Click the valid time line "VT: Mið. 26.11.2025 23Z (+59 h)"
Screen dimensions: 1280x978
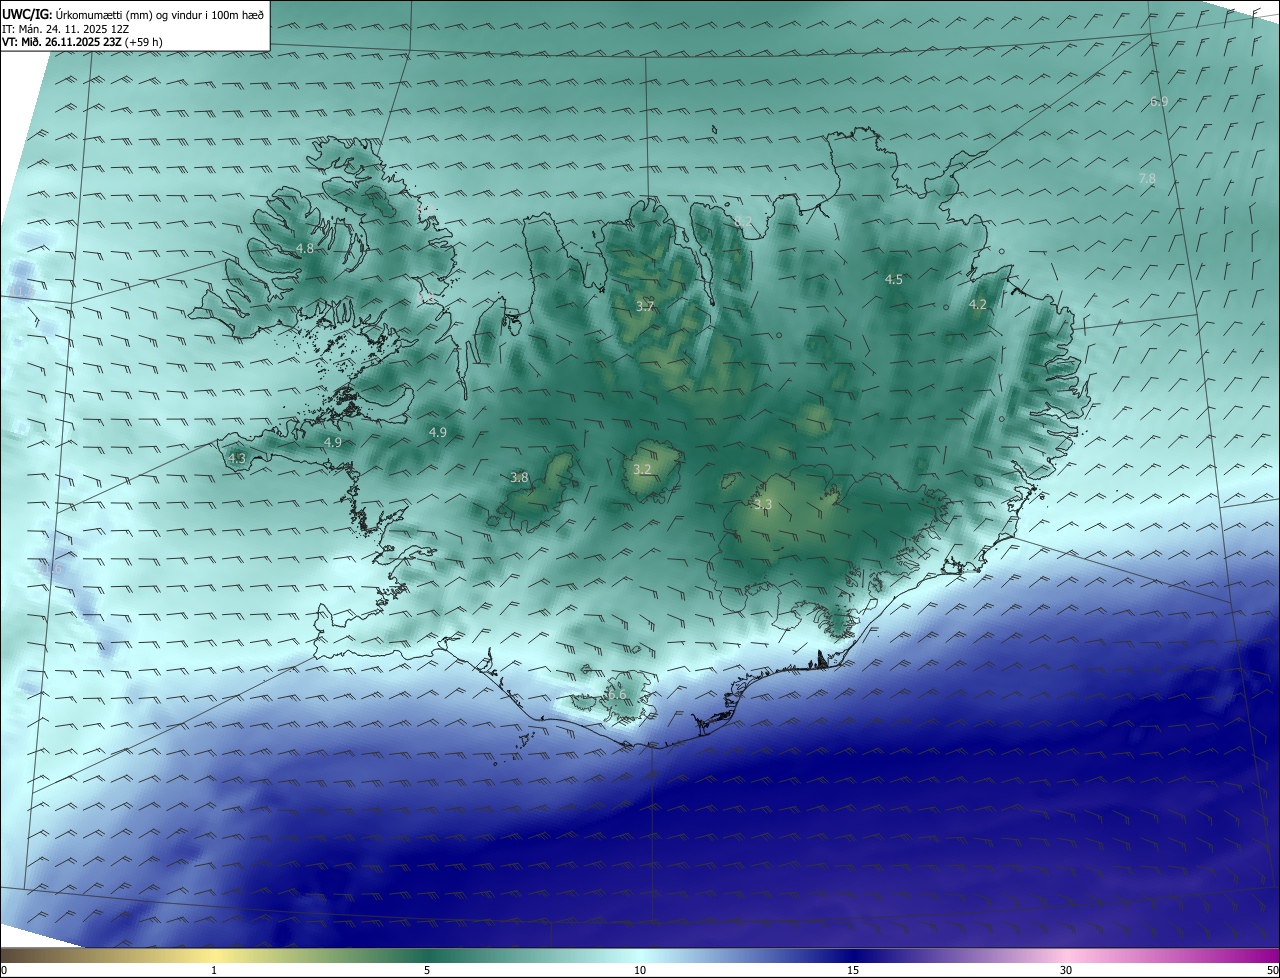tap(82, 42)
